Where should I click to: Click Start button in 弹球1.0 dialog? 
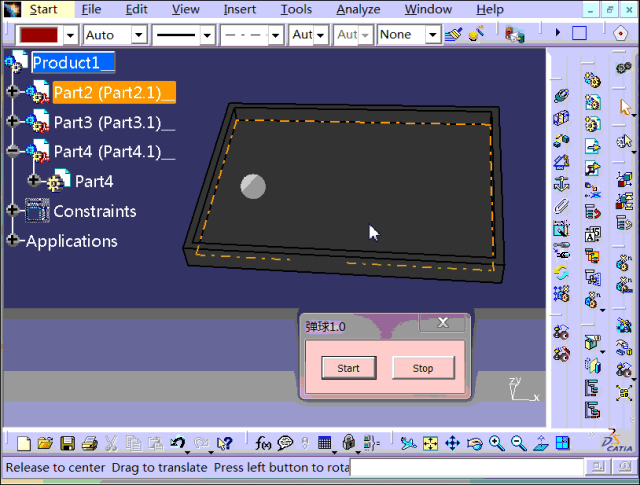349,368
